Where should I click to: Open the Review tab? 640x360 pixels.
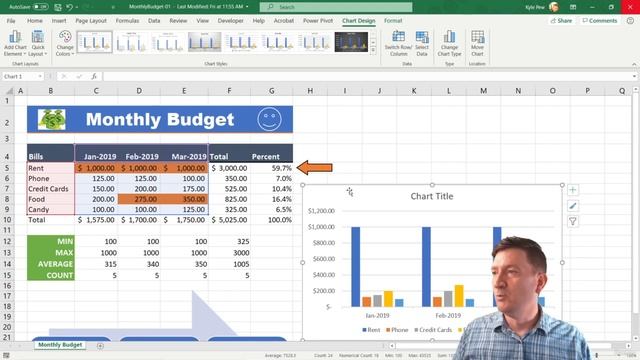(178, 20)
